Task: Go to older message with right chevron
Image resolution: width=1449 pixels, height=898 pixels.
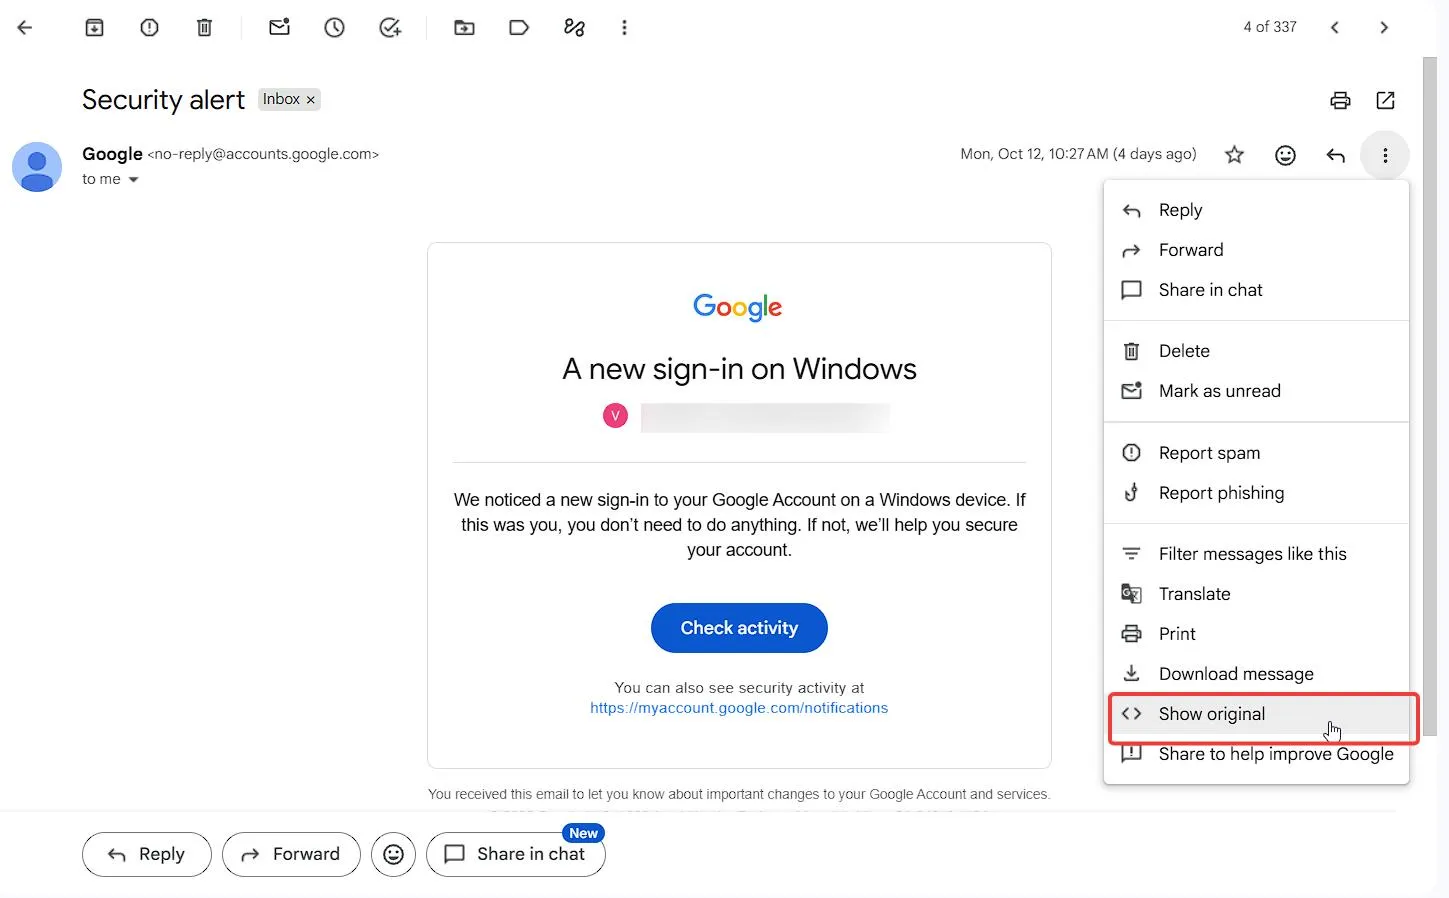Action: (x=1384, y=28)
